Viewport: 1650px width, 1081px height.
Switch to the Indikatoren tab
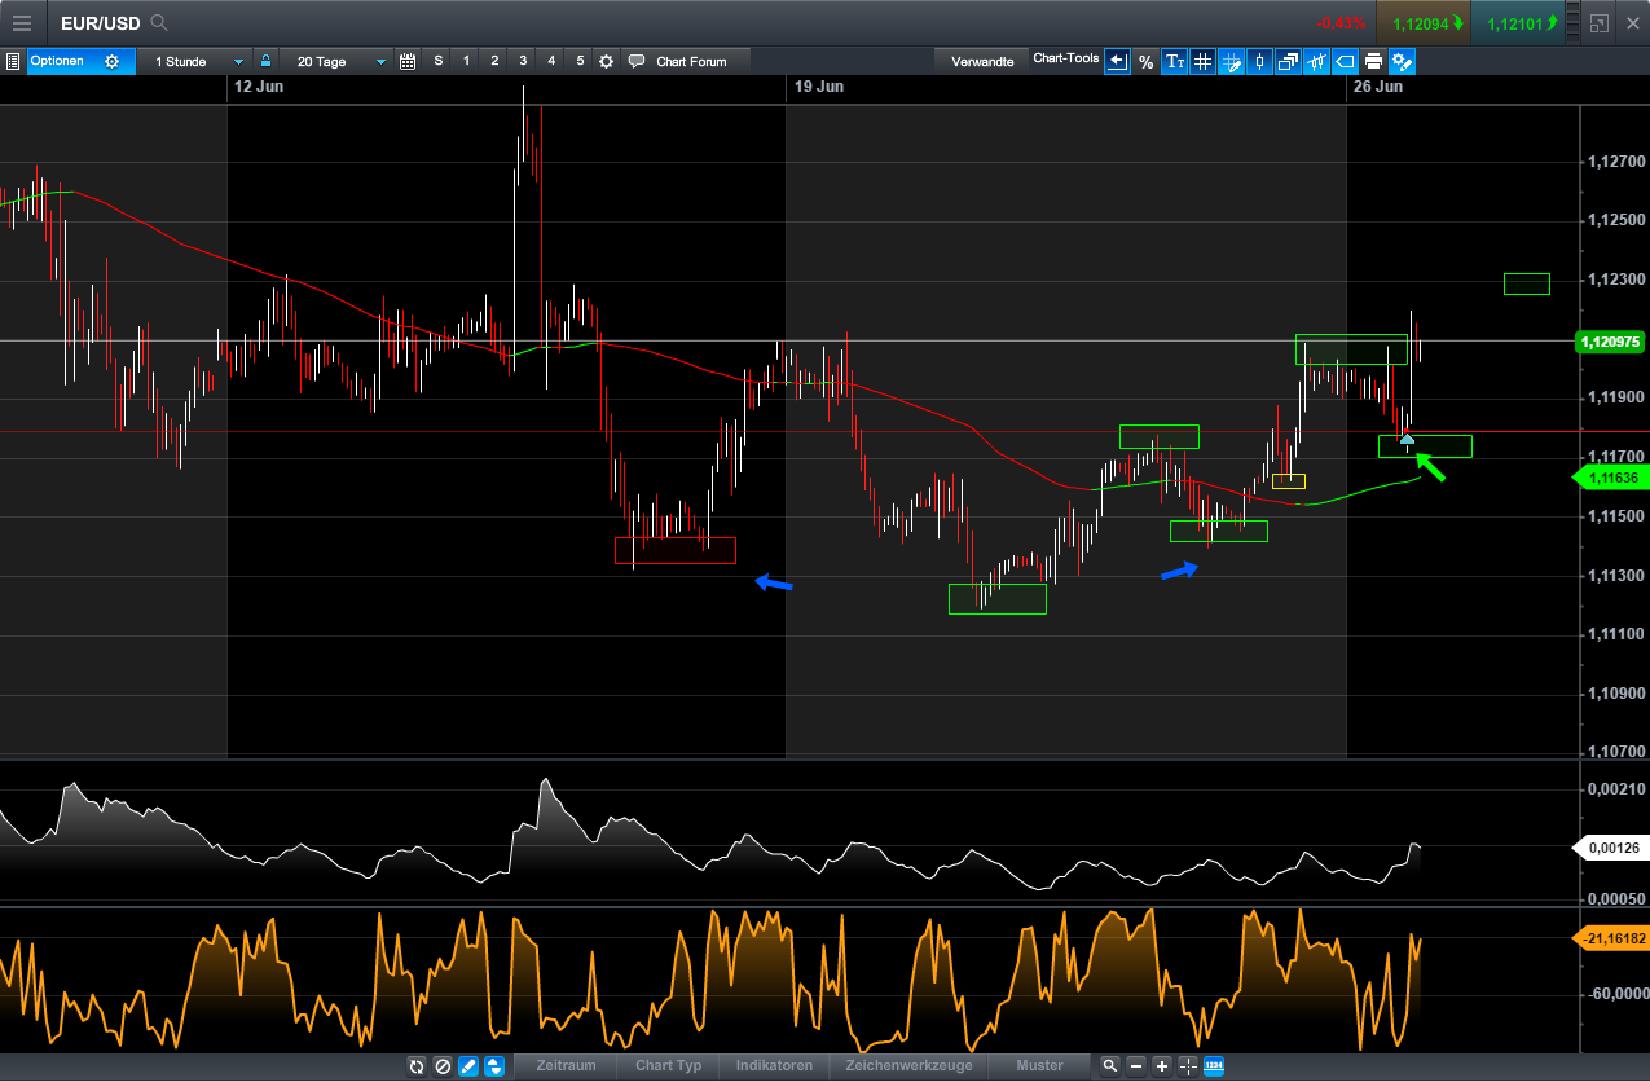(774, 1066)
